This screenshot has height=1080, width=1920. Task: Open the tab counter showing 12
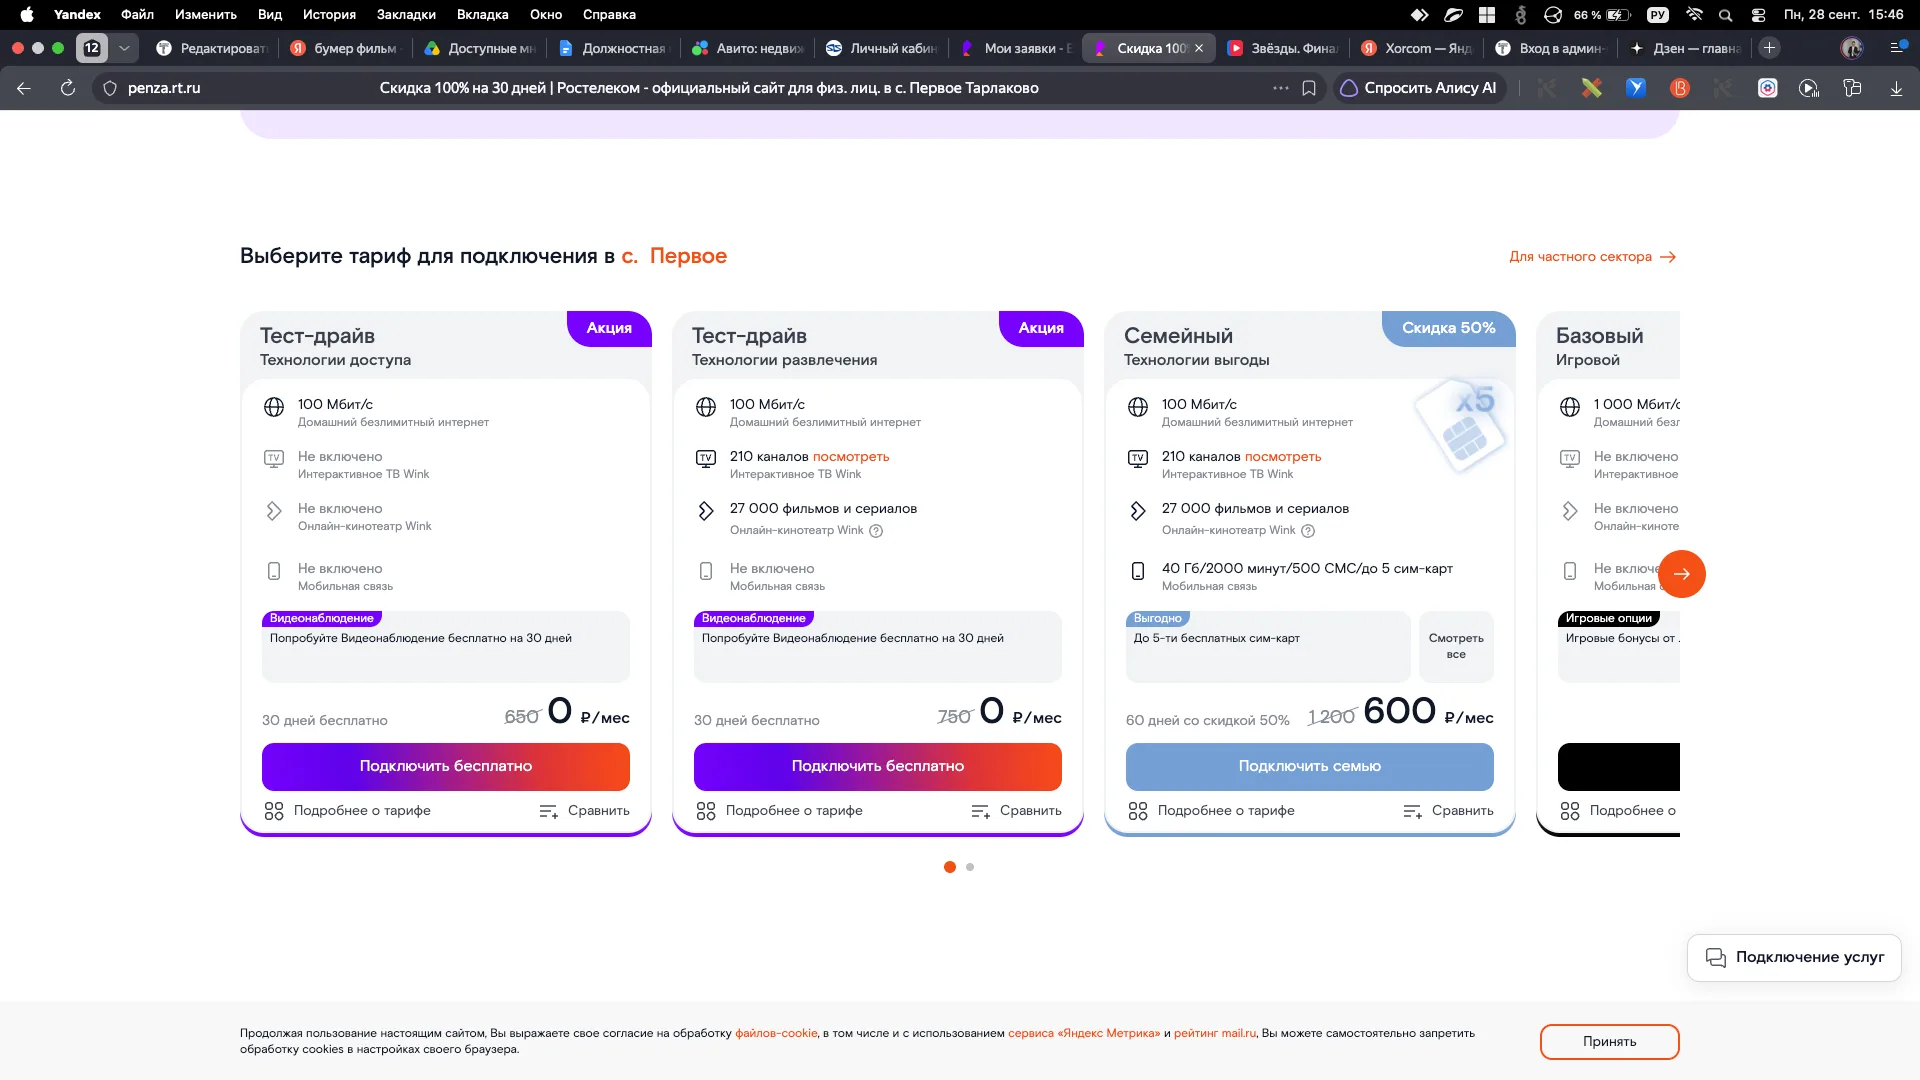tap(92, 48)
